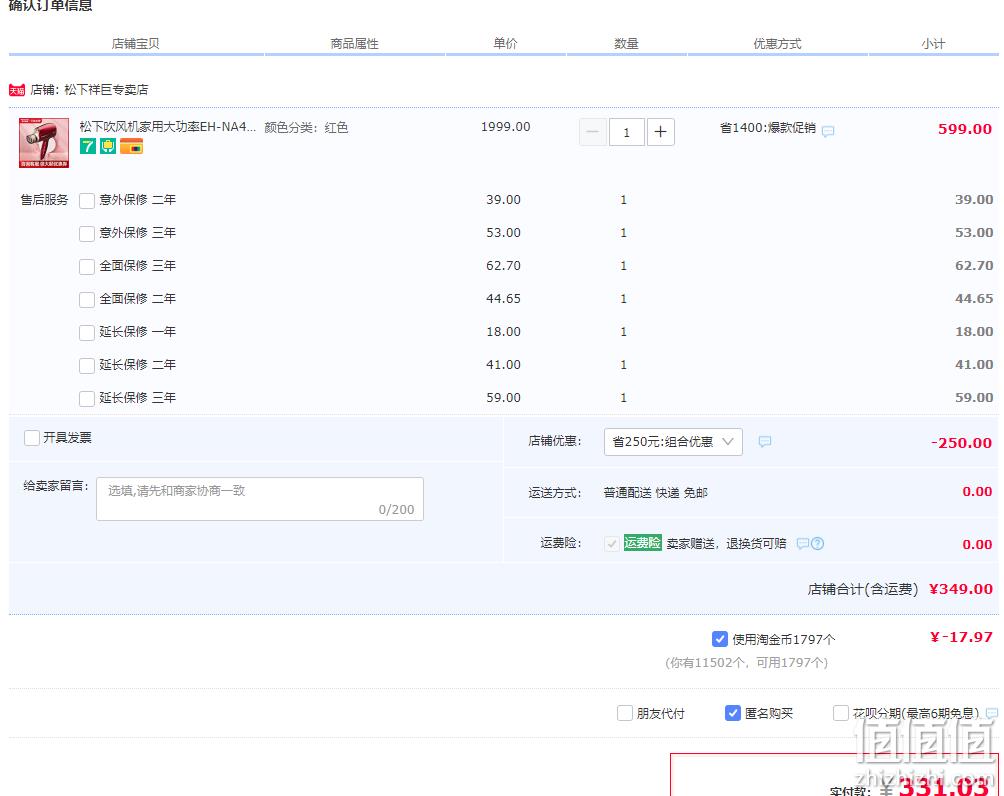Click the comment icon after 卖家赠送，退换货可赔

pyautogui.click(x=802, y=544)
